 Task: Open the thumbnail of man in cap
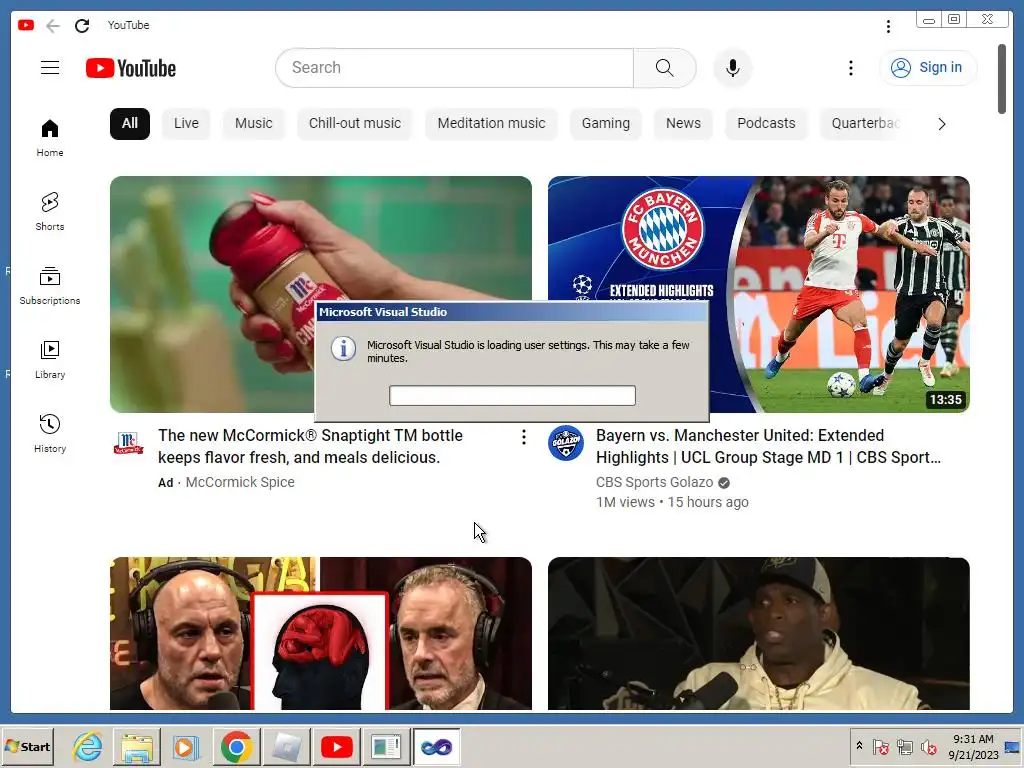coord(758,633)
